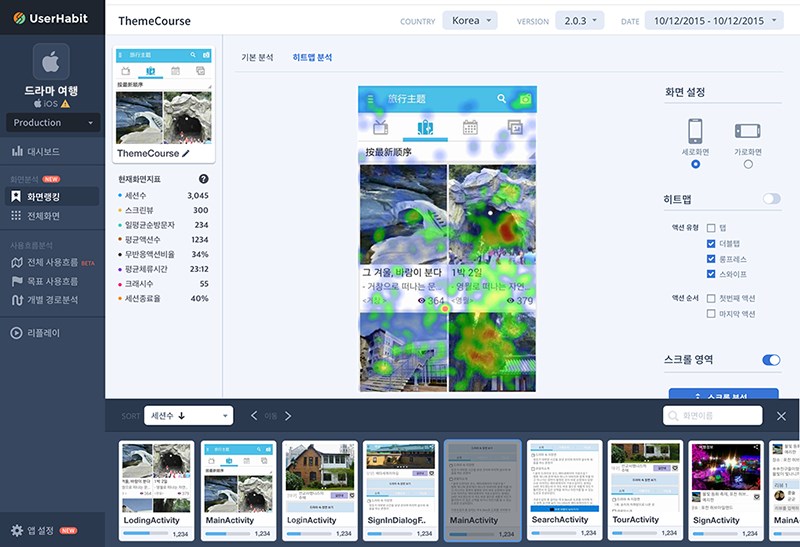The height and width of the screenshot is (547, 800).
Task: Open the Korea country dropdown
Action: (470, 21)
